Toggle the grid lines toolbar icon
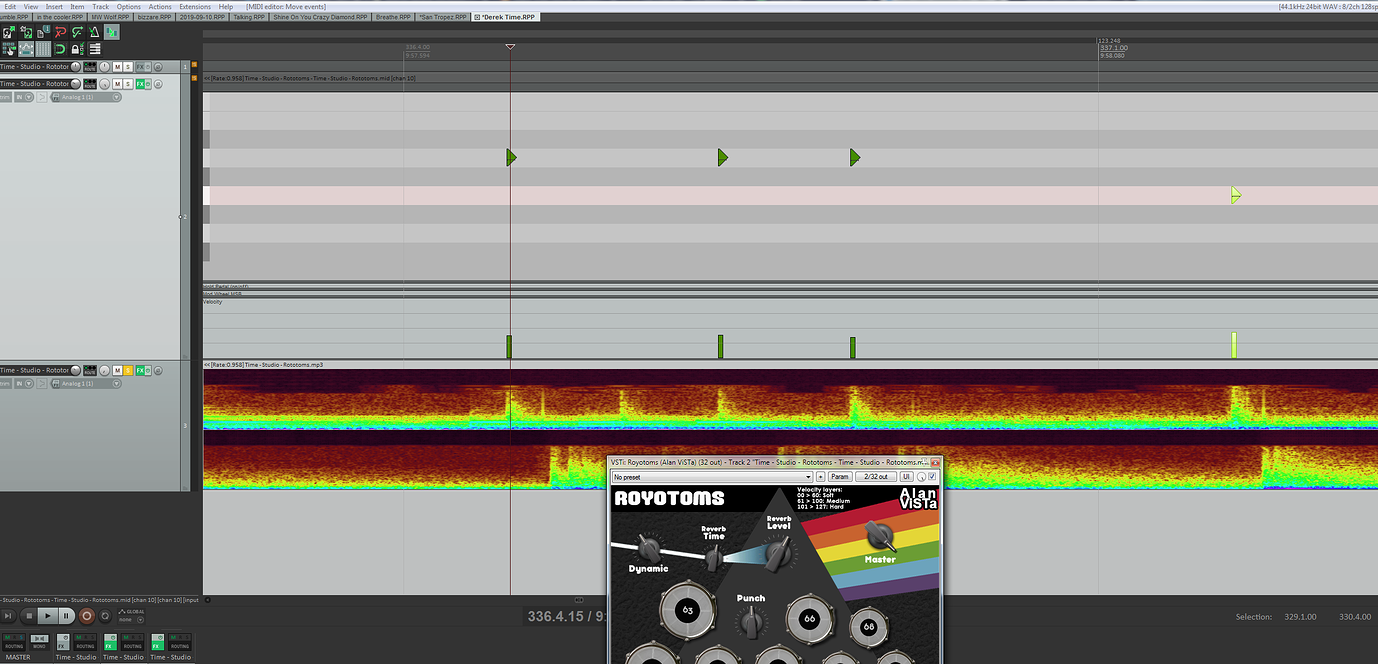 coord(42,48)
